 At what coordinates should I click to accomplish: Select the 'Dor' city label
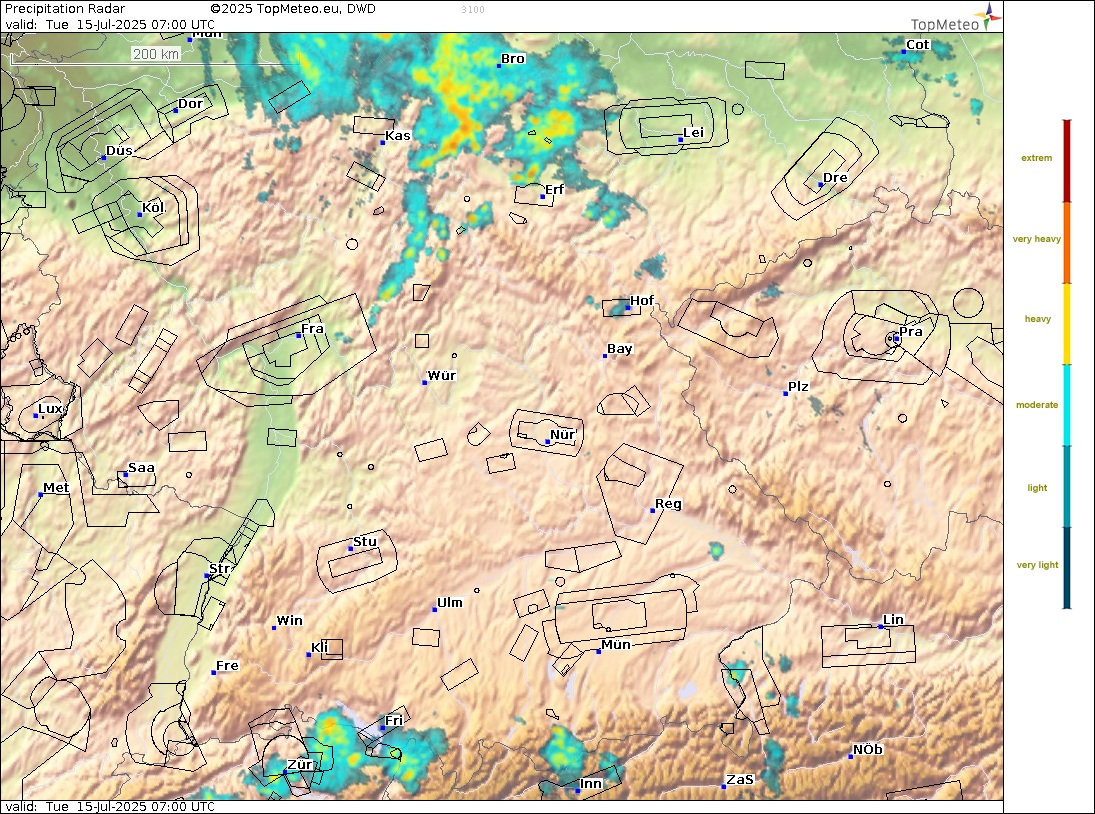pyautogui.click(x=190, y=104)
